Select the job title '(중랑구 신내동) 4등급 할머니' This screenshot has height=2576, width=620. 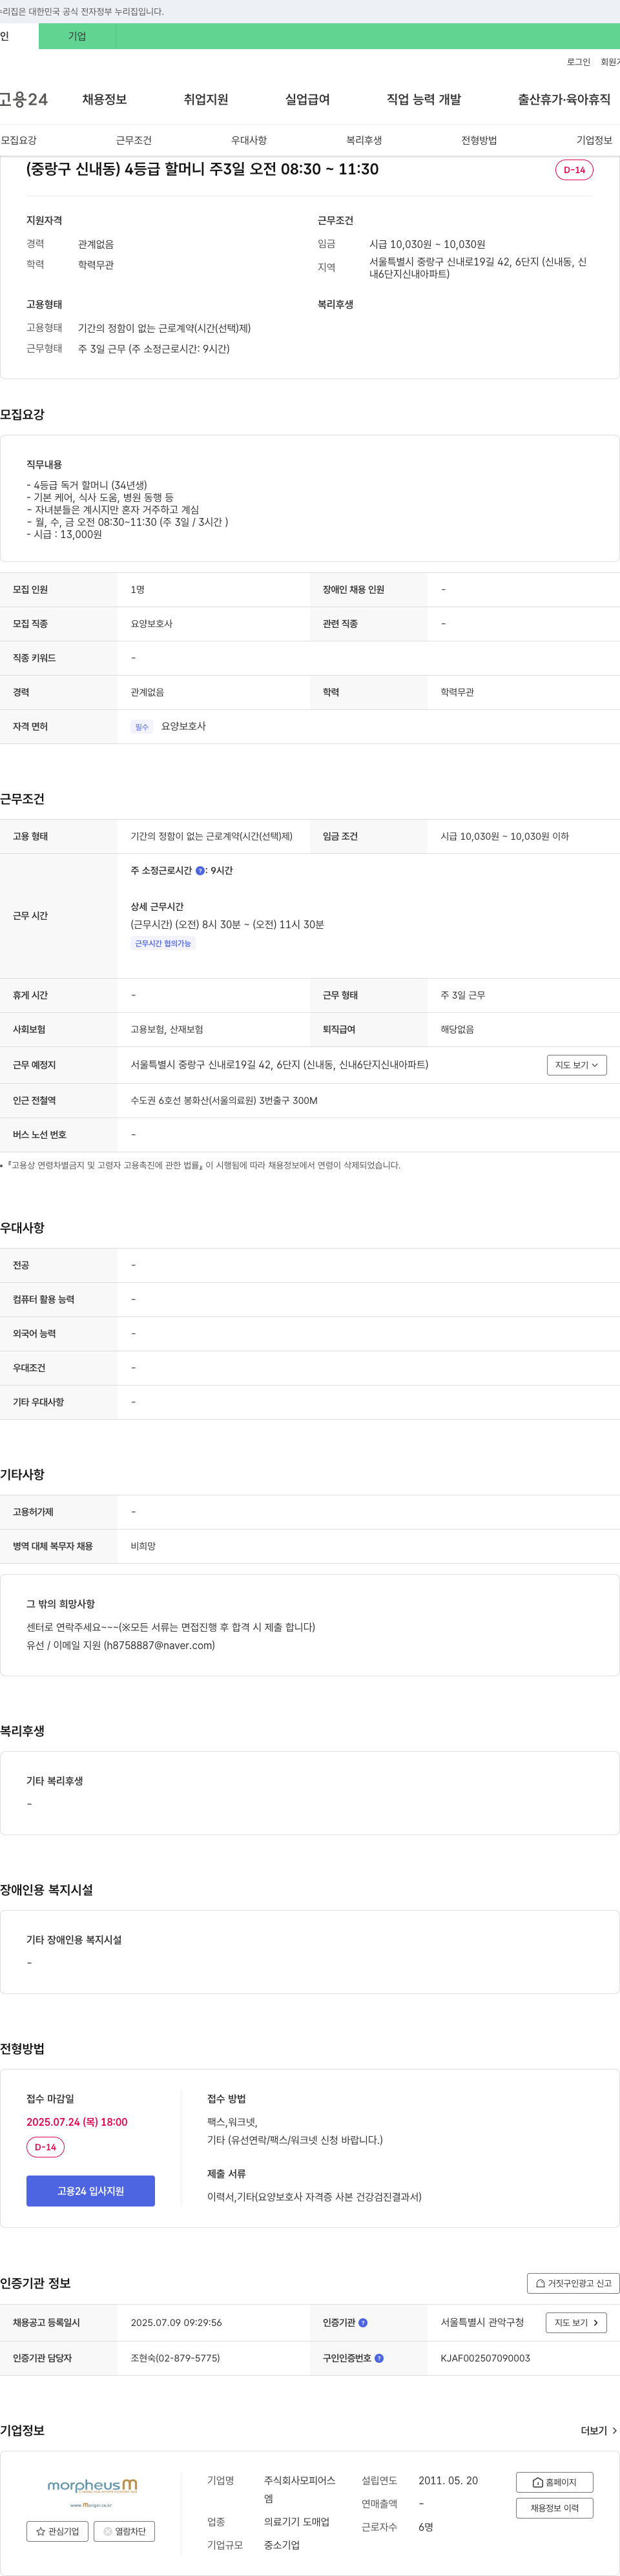click(x=202, y=169)
